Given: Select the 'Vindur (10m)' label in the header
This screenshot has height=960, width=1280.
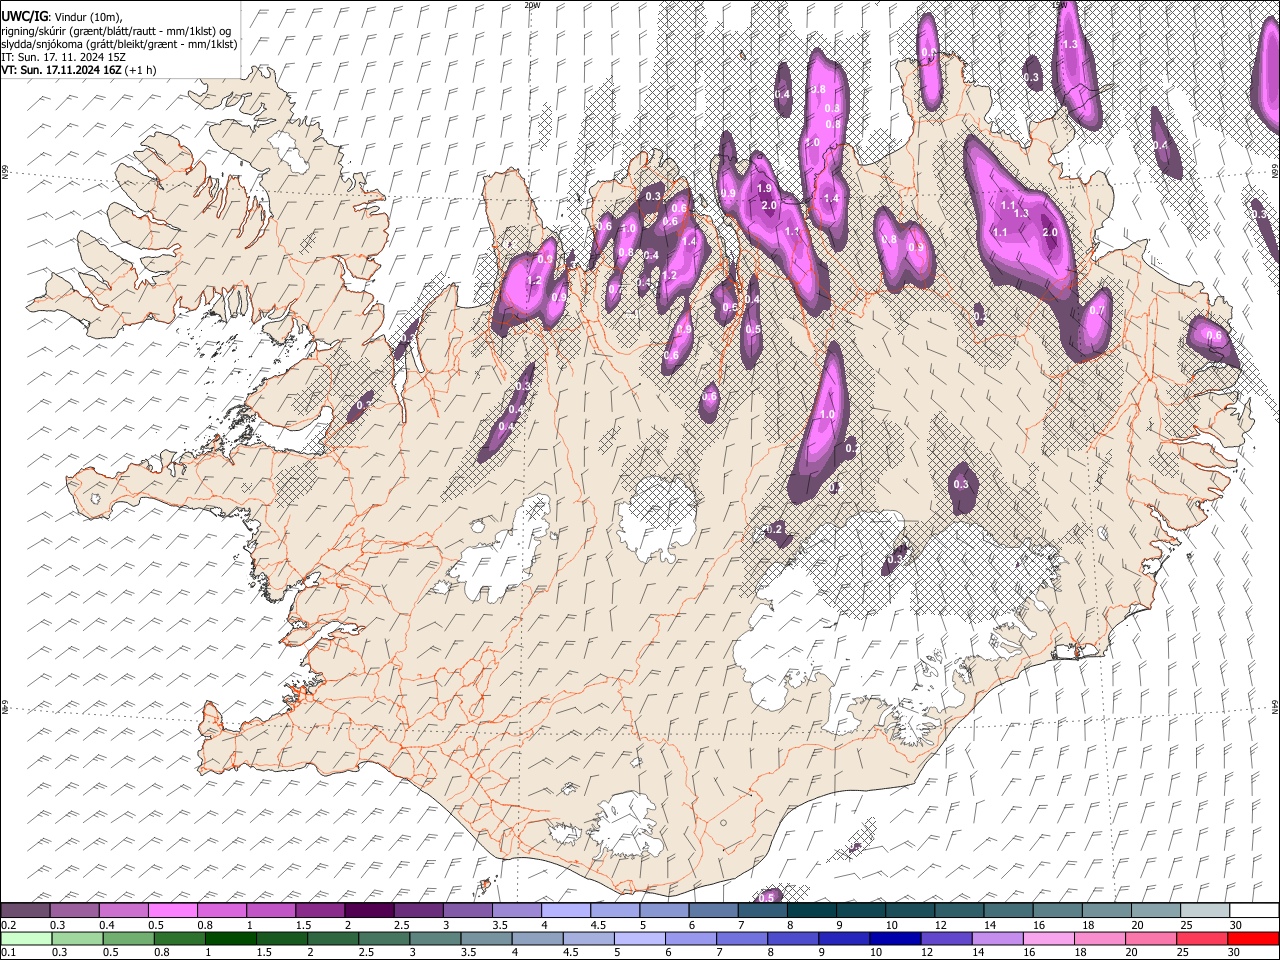Looking at the screenshot, I should pos(86,17).
